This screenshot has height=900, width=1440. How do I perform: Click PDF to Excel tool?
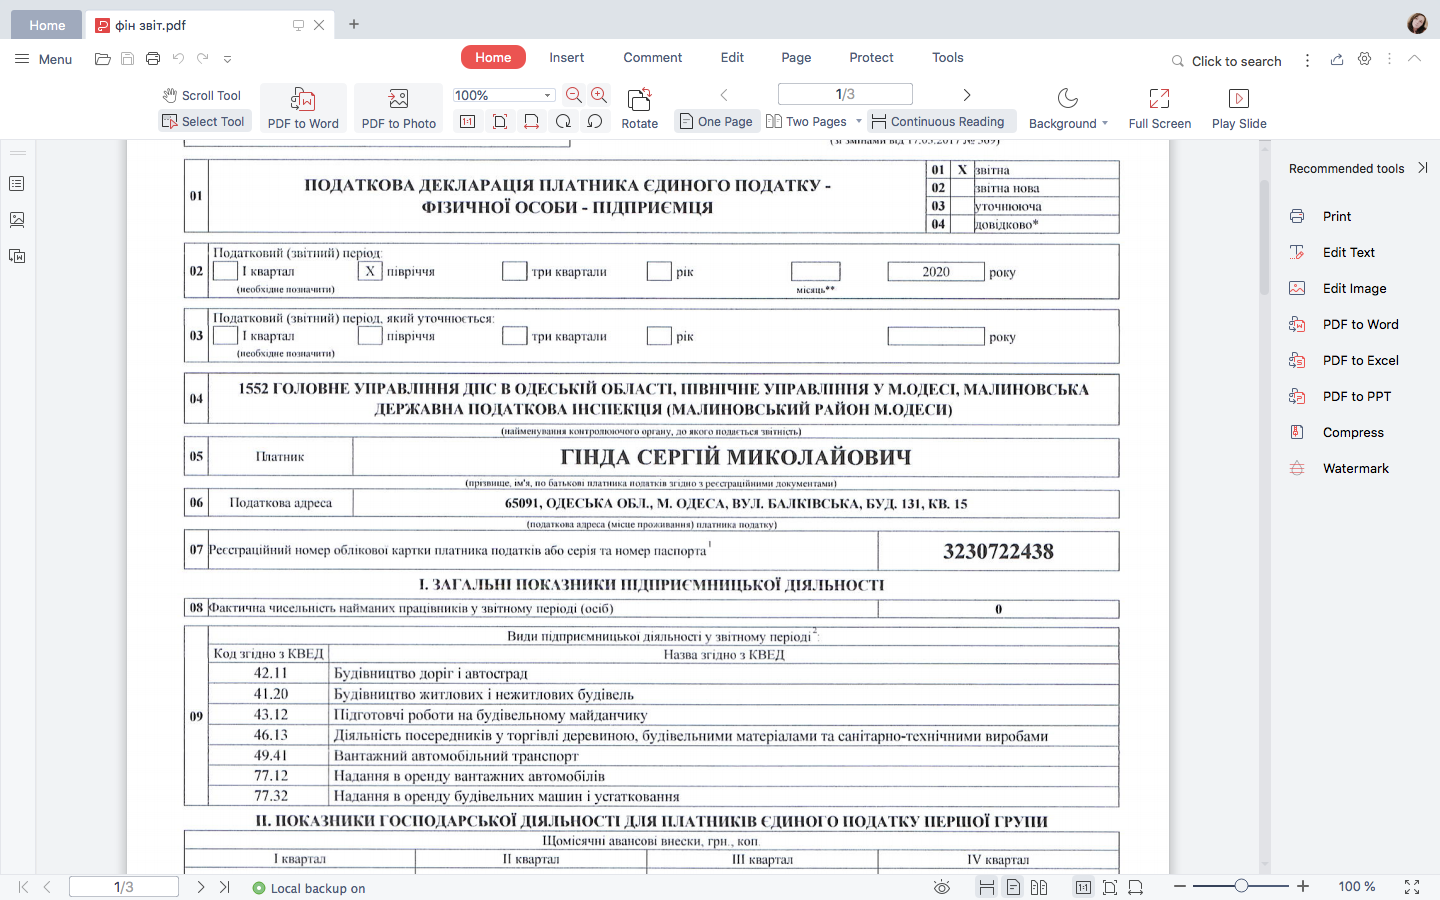[1360, 360]
